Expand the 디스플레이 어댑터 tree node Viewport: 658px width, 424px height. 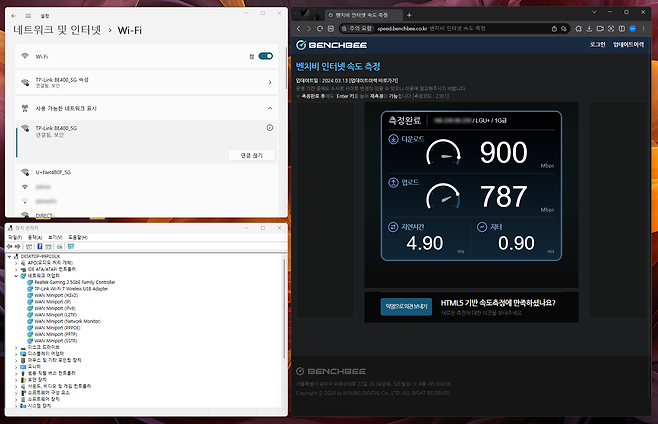click(17, 353)
